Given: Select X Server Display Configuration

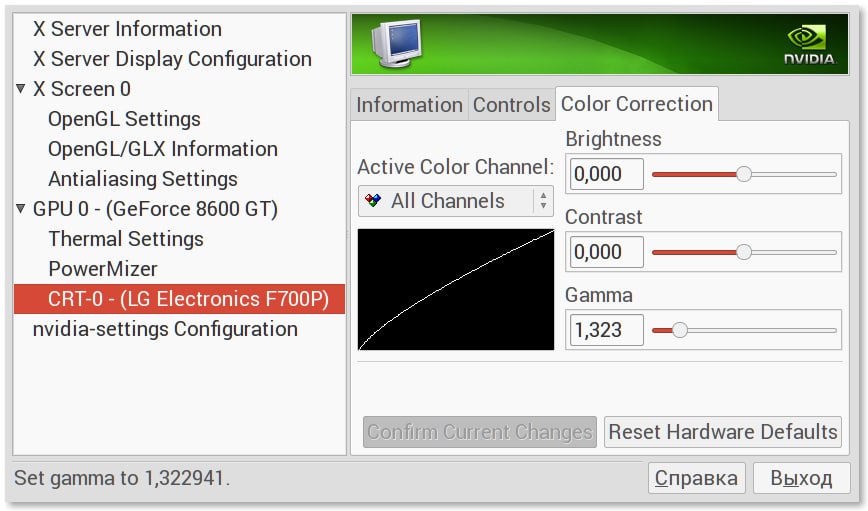Looking at the screenshot, I should click(x=172, y=59).
